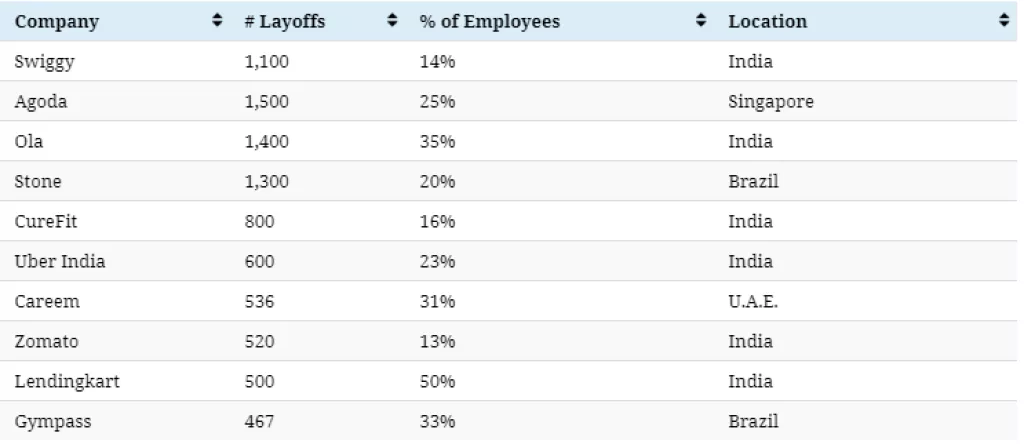Image resolution: width=1024 pixels, height=444 pixels.
Task: Click the Zomato company cell
Action: pos(47,342)
